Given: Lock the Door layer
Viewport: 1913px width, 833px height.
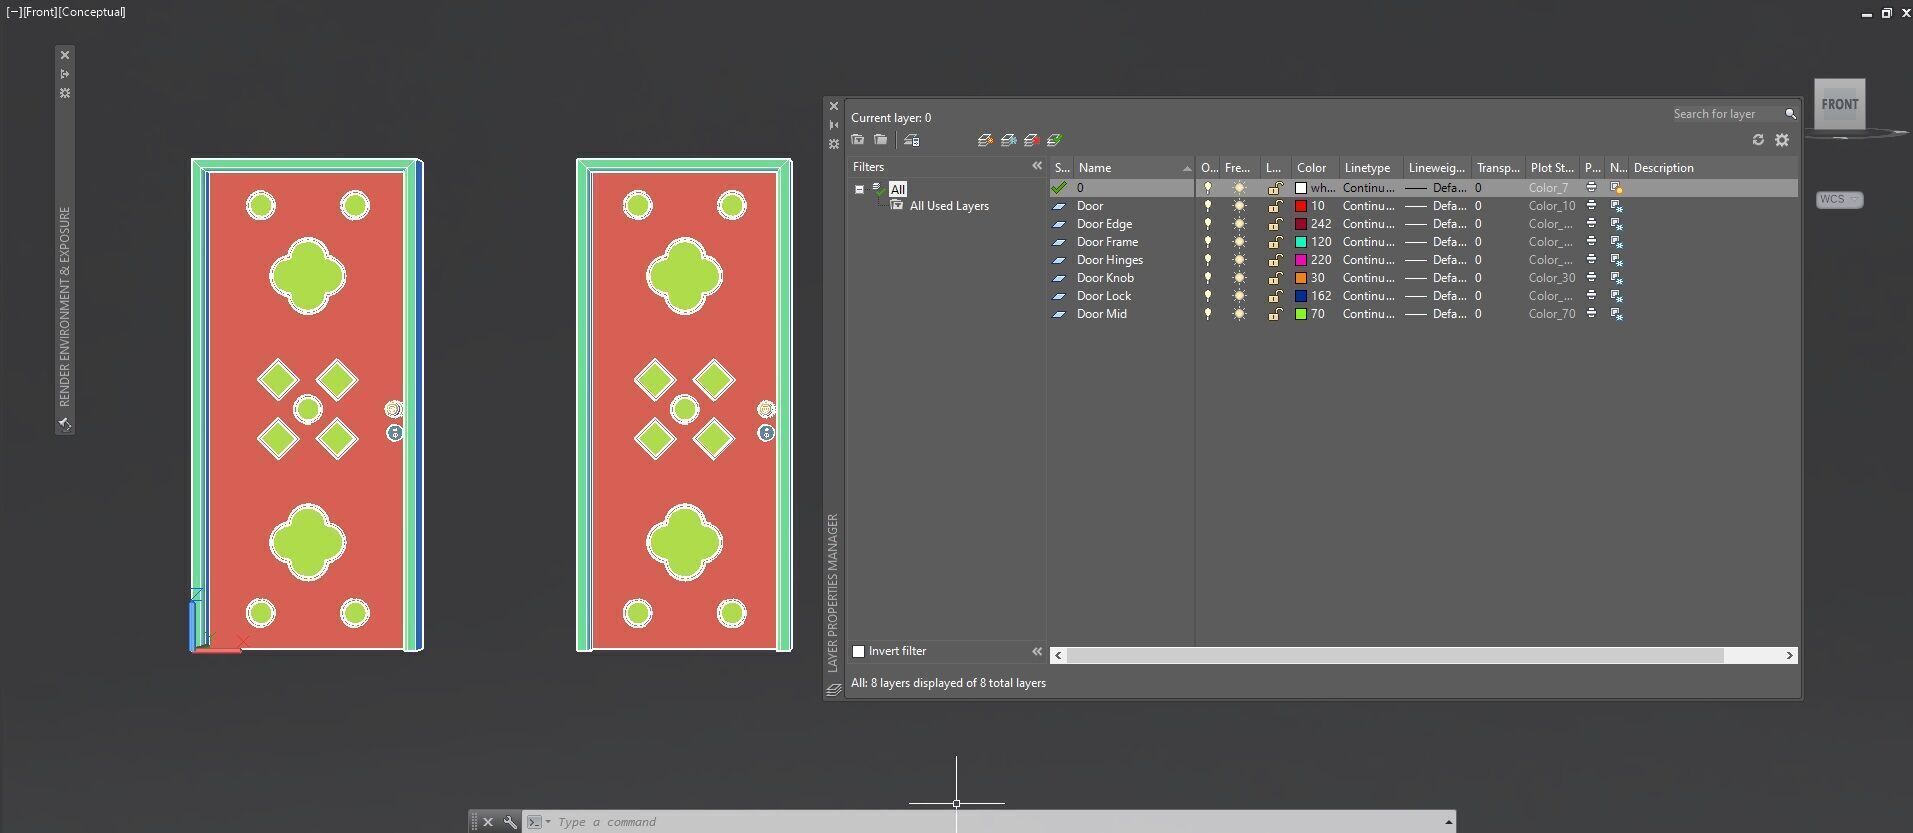Looking at the screenshot, I should pos(1275,206).
